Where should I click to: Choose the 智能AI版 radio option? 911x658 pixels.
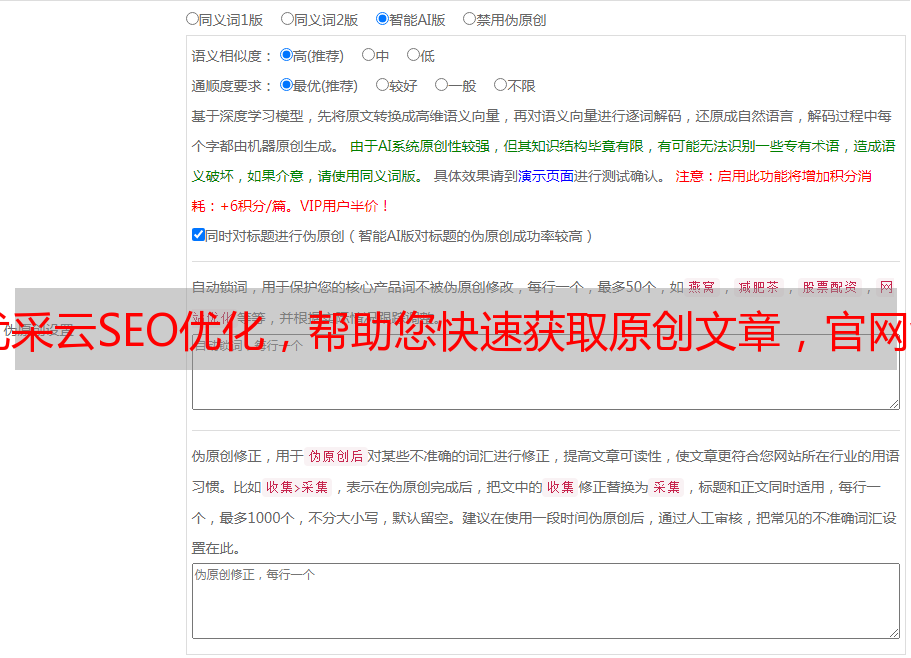382,19
